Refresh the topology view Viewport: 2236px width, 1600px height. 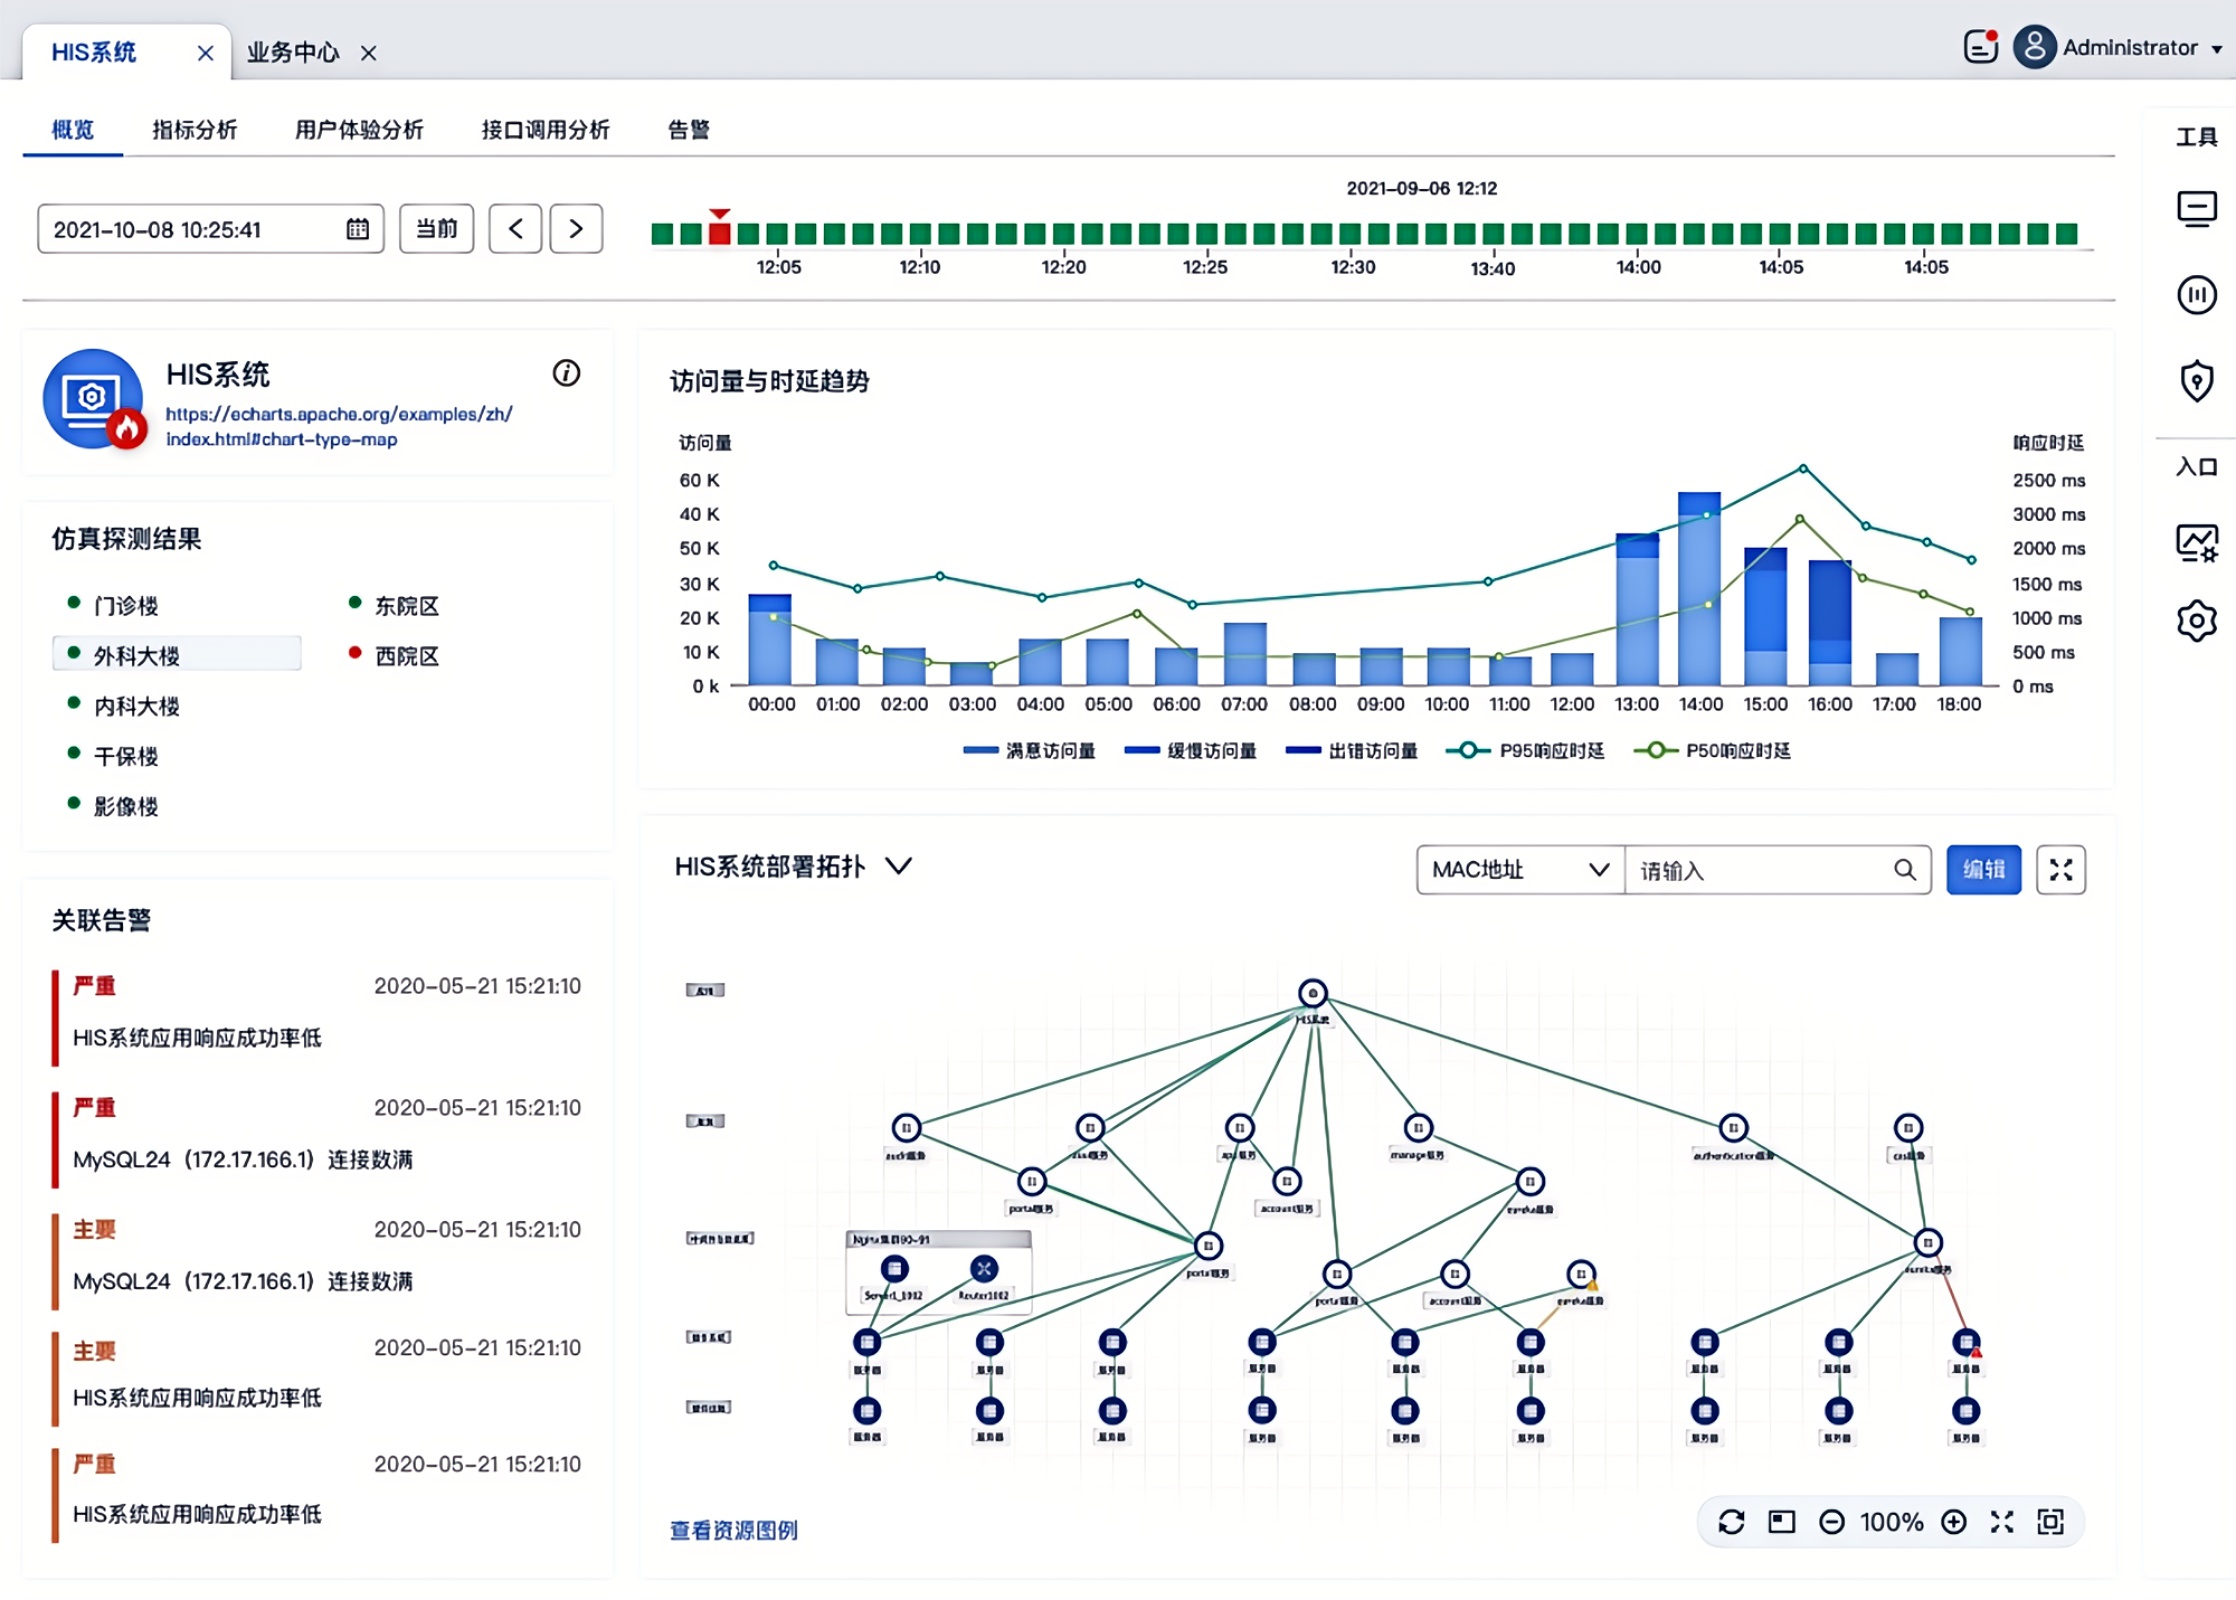coord(1731,1522)
